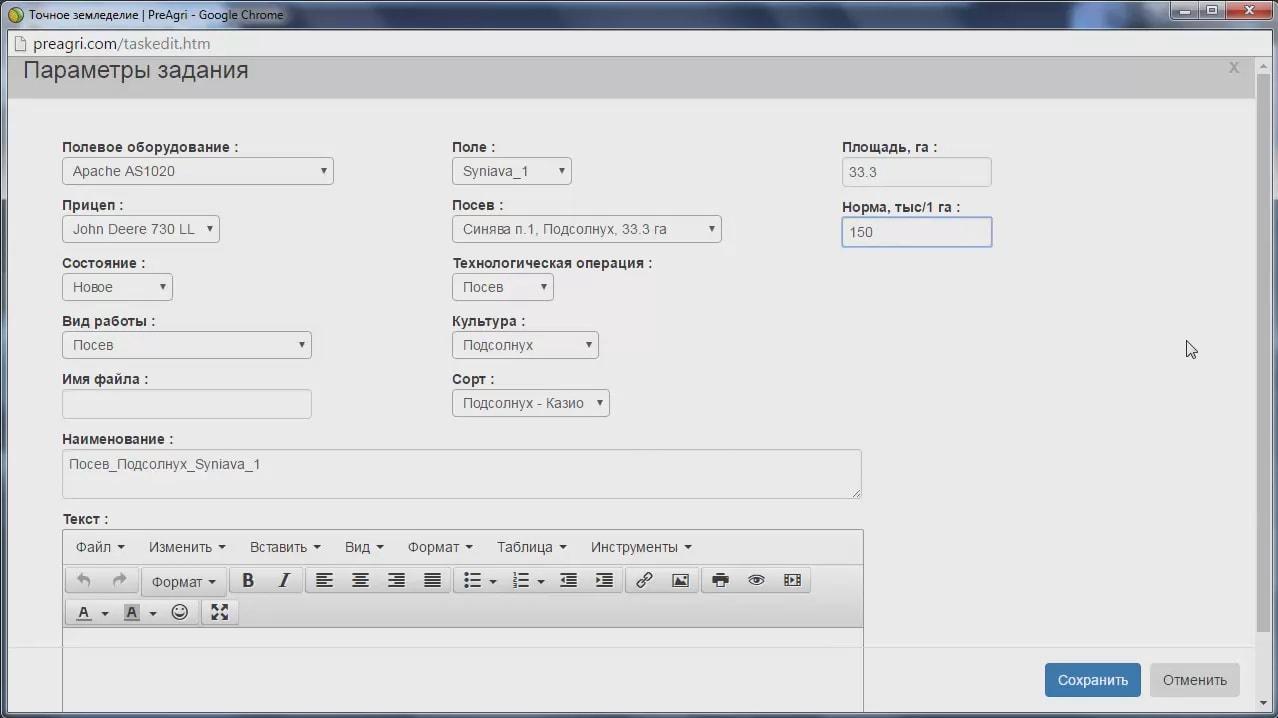Open Культура dropdown showing Подсолнух
The height and width of the screenshot is (718, 1278).
(x=526, y=345)
